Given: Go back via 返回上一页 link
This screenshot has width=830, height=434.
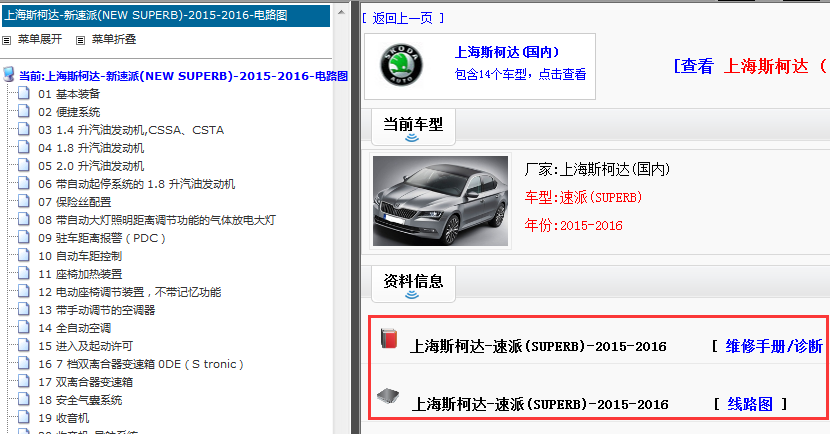Looking at the screenshot, I should 403,19.
